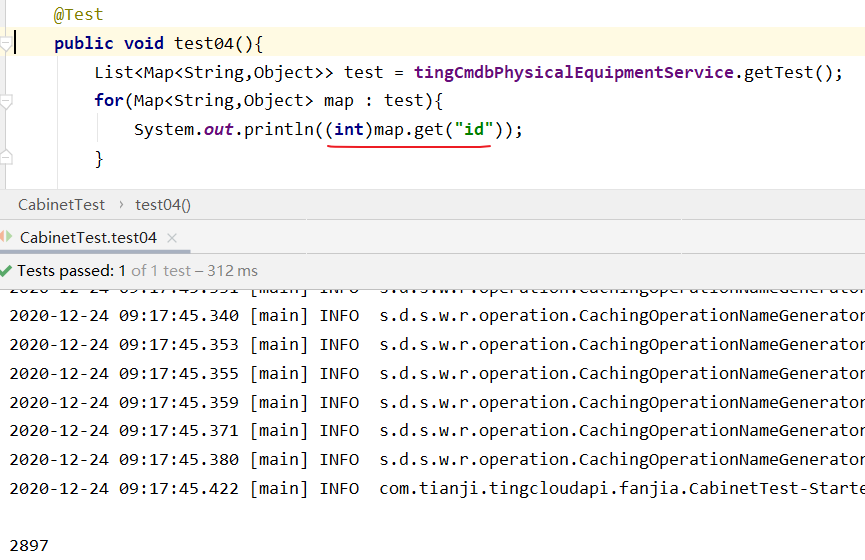Viewport: 865px width, 560px height.
Task: Select CabinetTest in the breadcrumb bar
Action: [61, 205]
